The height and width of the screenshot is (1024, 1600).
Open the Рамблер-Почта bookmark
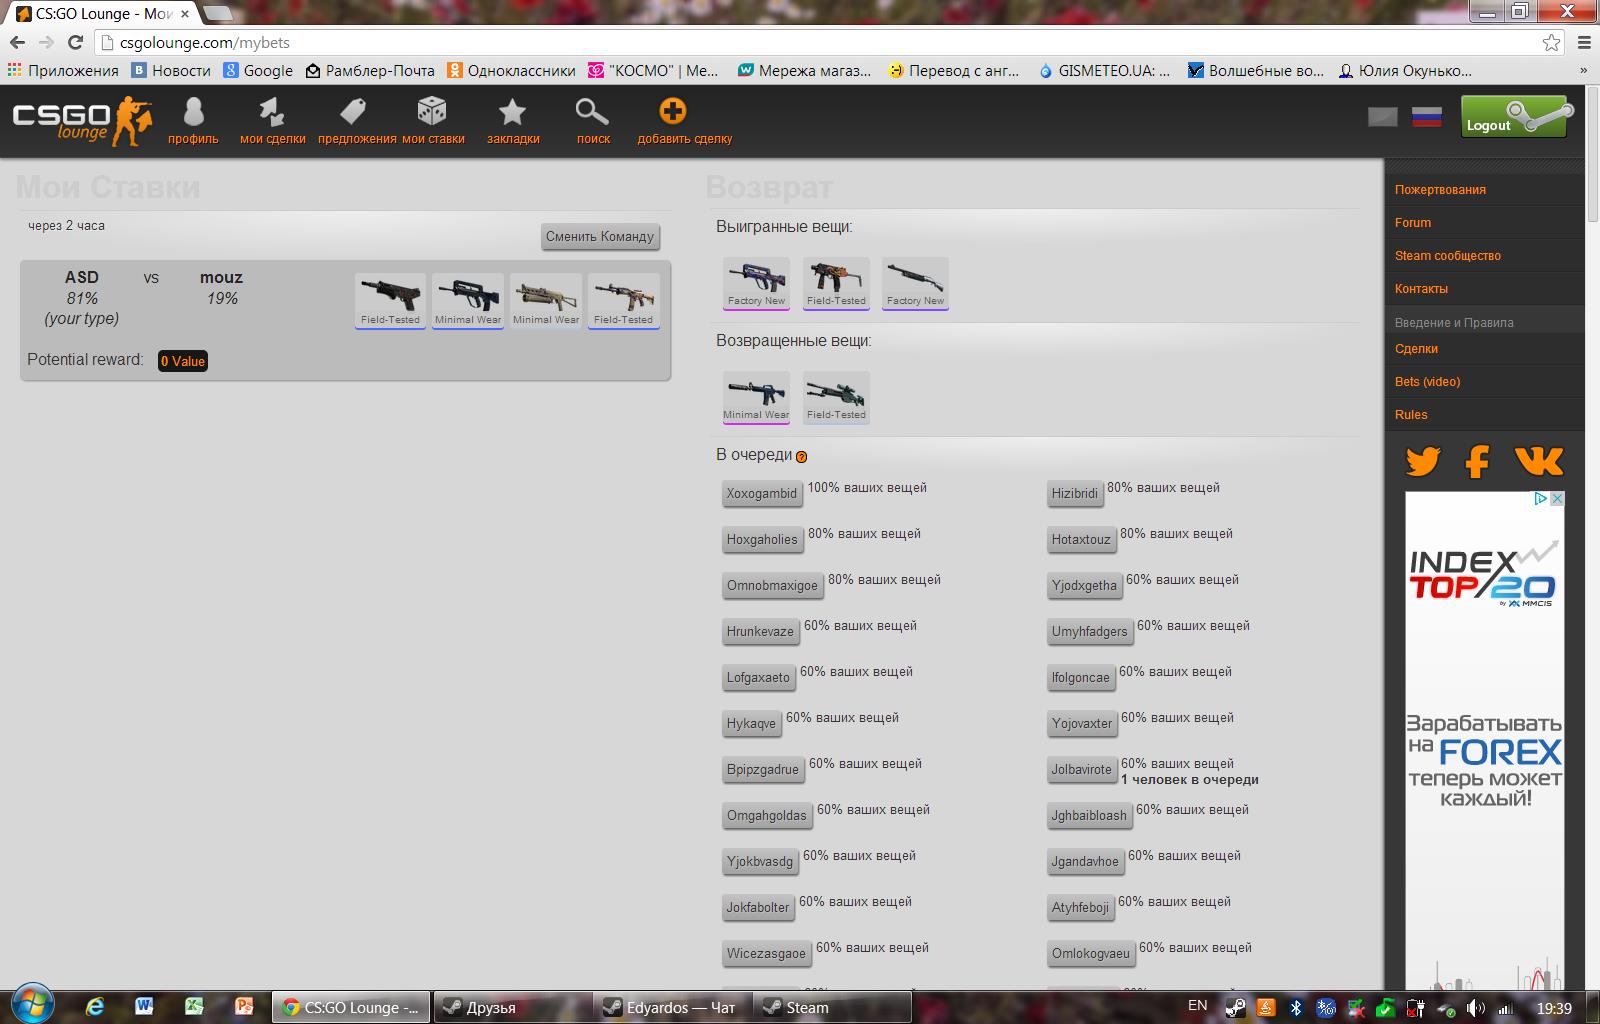click(370, 71)
